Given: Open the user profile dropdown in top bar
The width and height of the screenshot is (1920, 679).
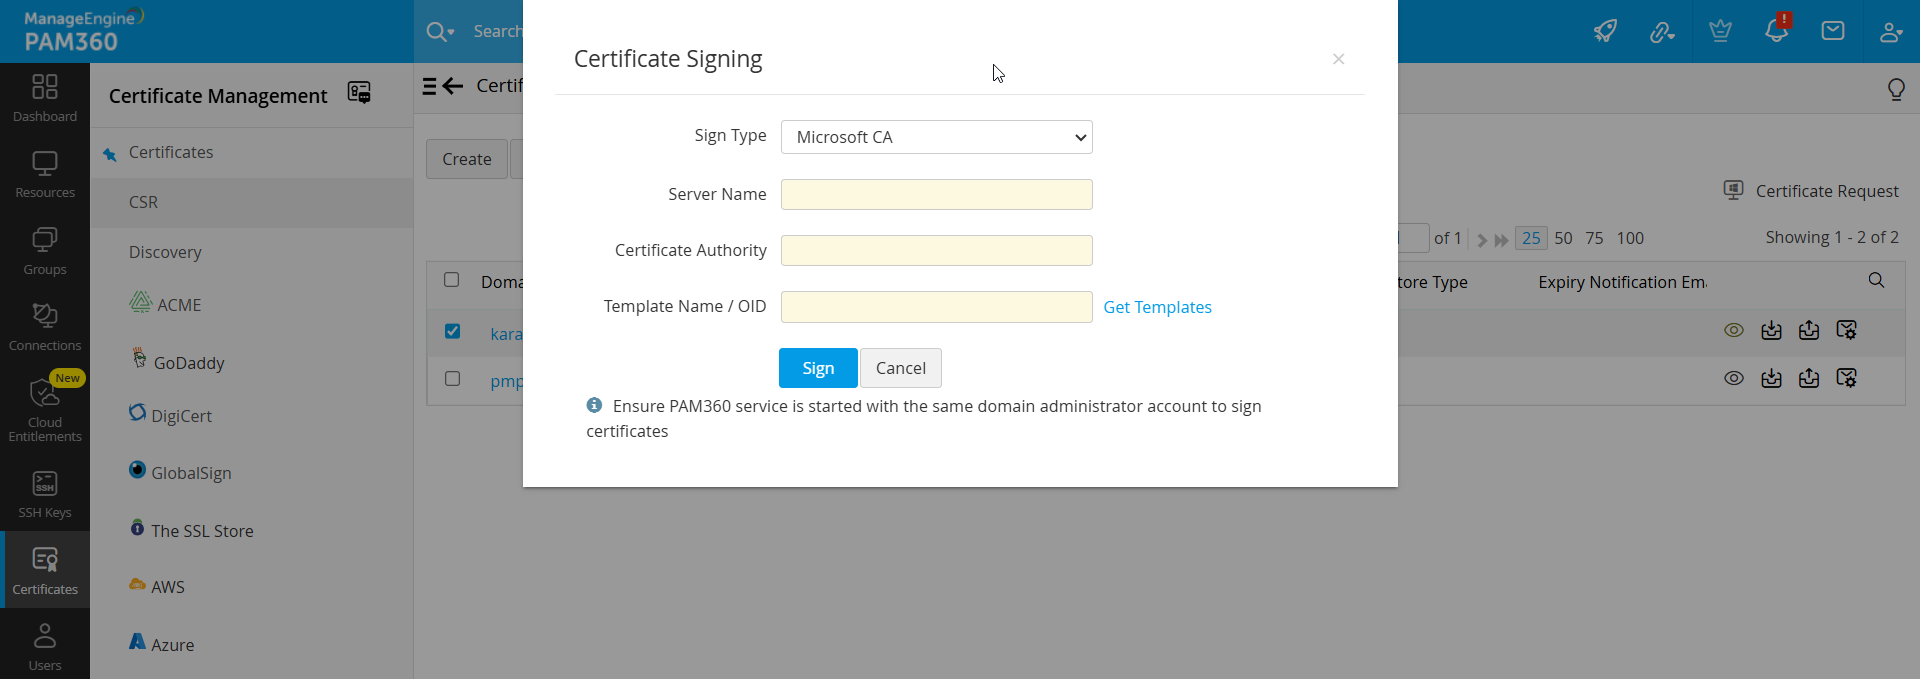Looking at the screenshot, I should click(x=1892, y=31).
